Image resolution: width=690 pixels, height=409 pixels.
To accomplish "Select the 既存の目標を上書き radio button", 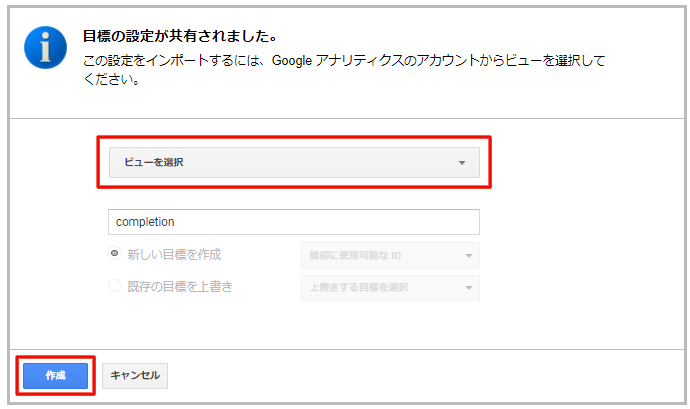I will [x=114, y=286].
